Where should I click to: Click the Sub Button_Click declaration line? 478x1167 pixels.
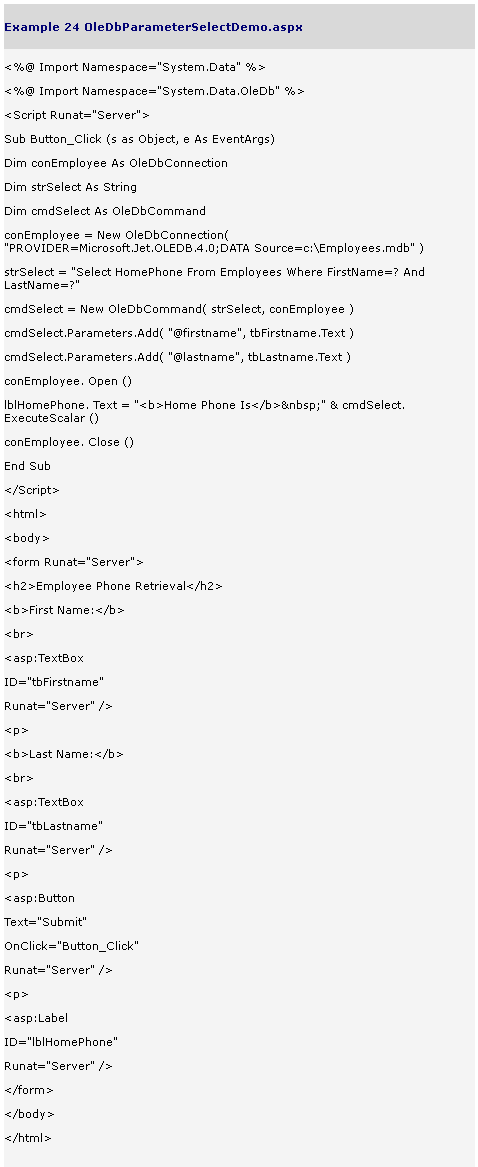[139, 139]
